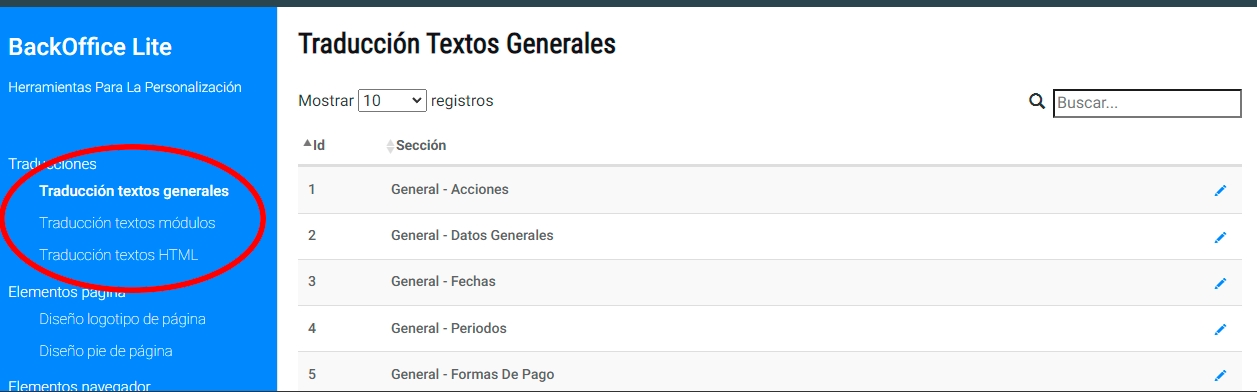
Task: Click pencil icon for General - Fechas
Action: (1220, 282)
